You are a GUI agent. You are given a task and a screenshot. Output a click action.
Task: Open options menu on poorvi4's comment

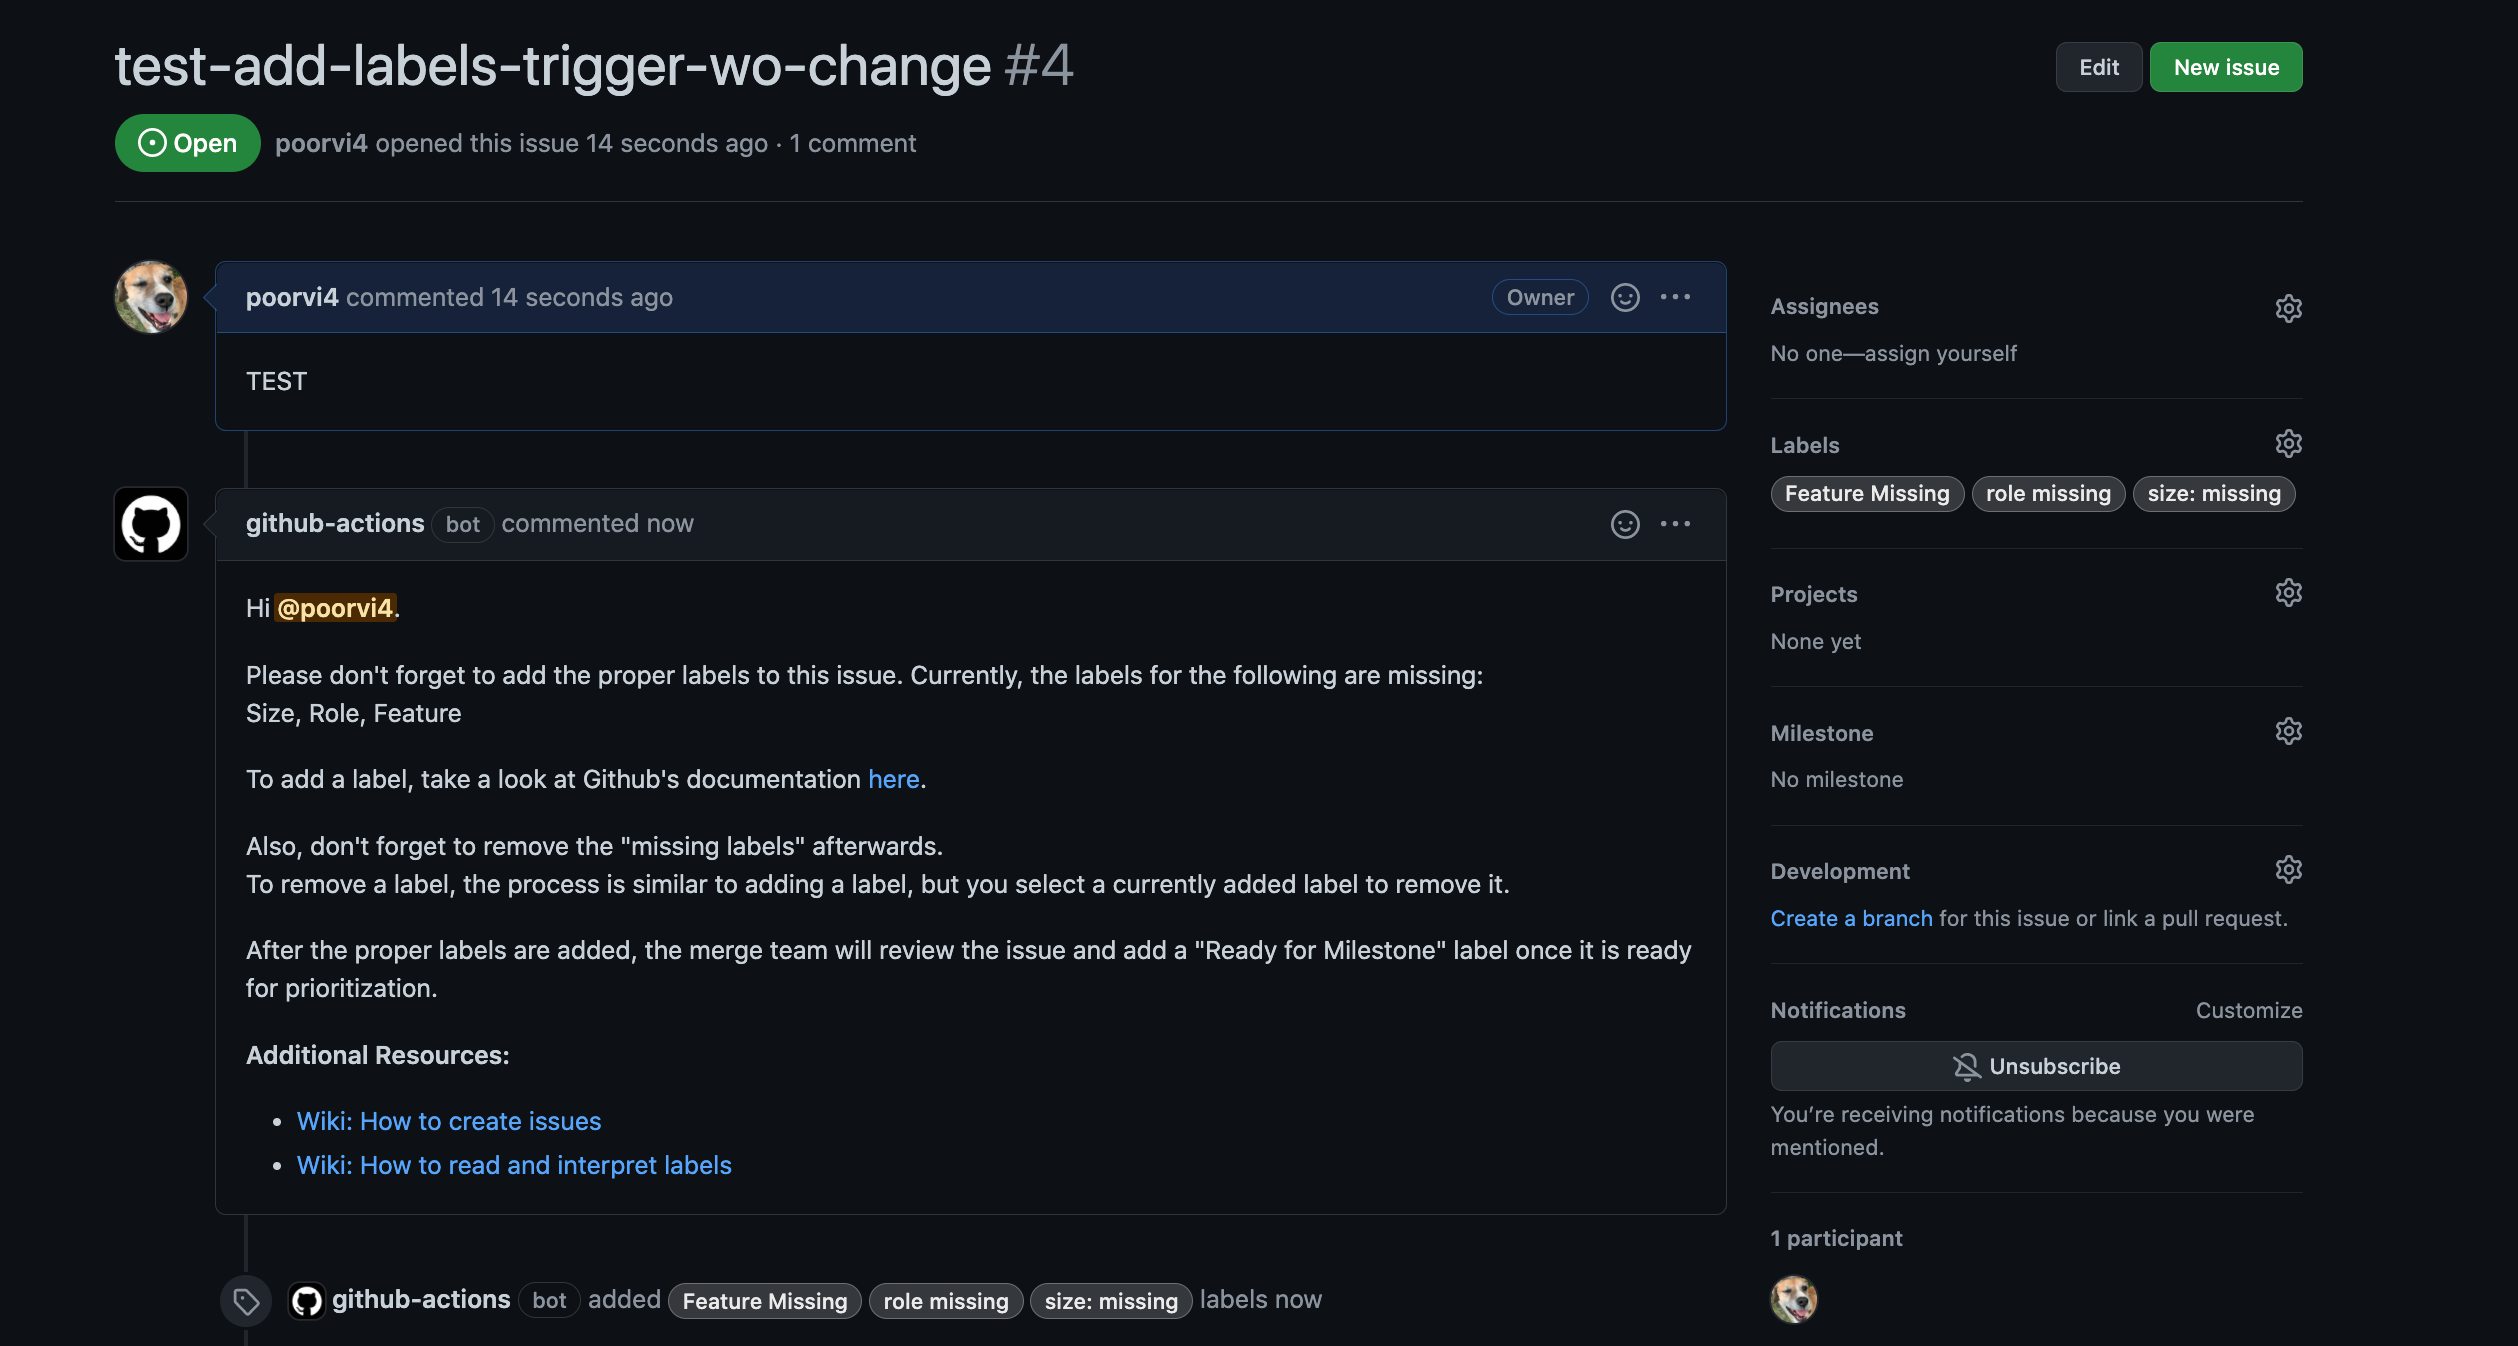[x=1675, y=297]
